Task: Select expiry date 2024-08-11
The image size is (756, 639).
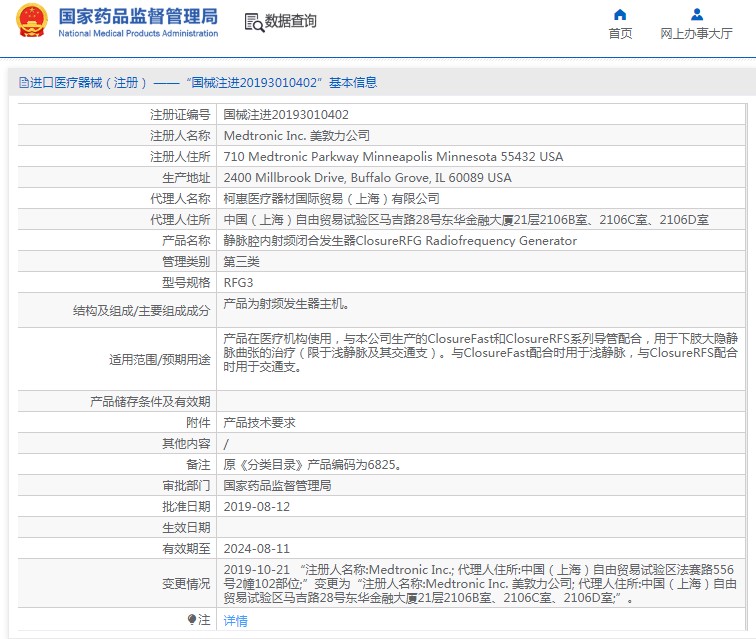Action: pyautogui.click(x=256, y=549)
